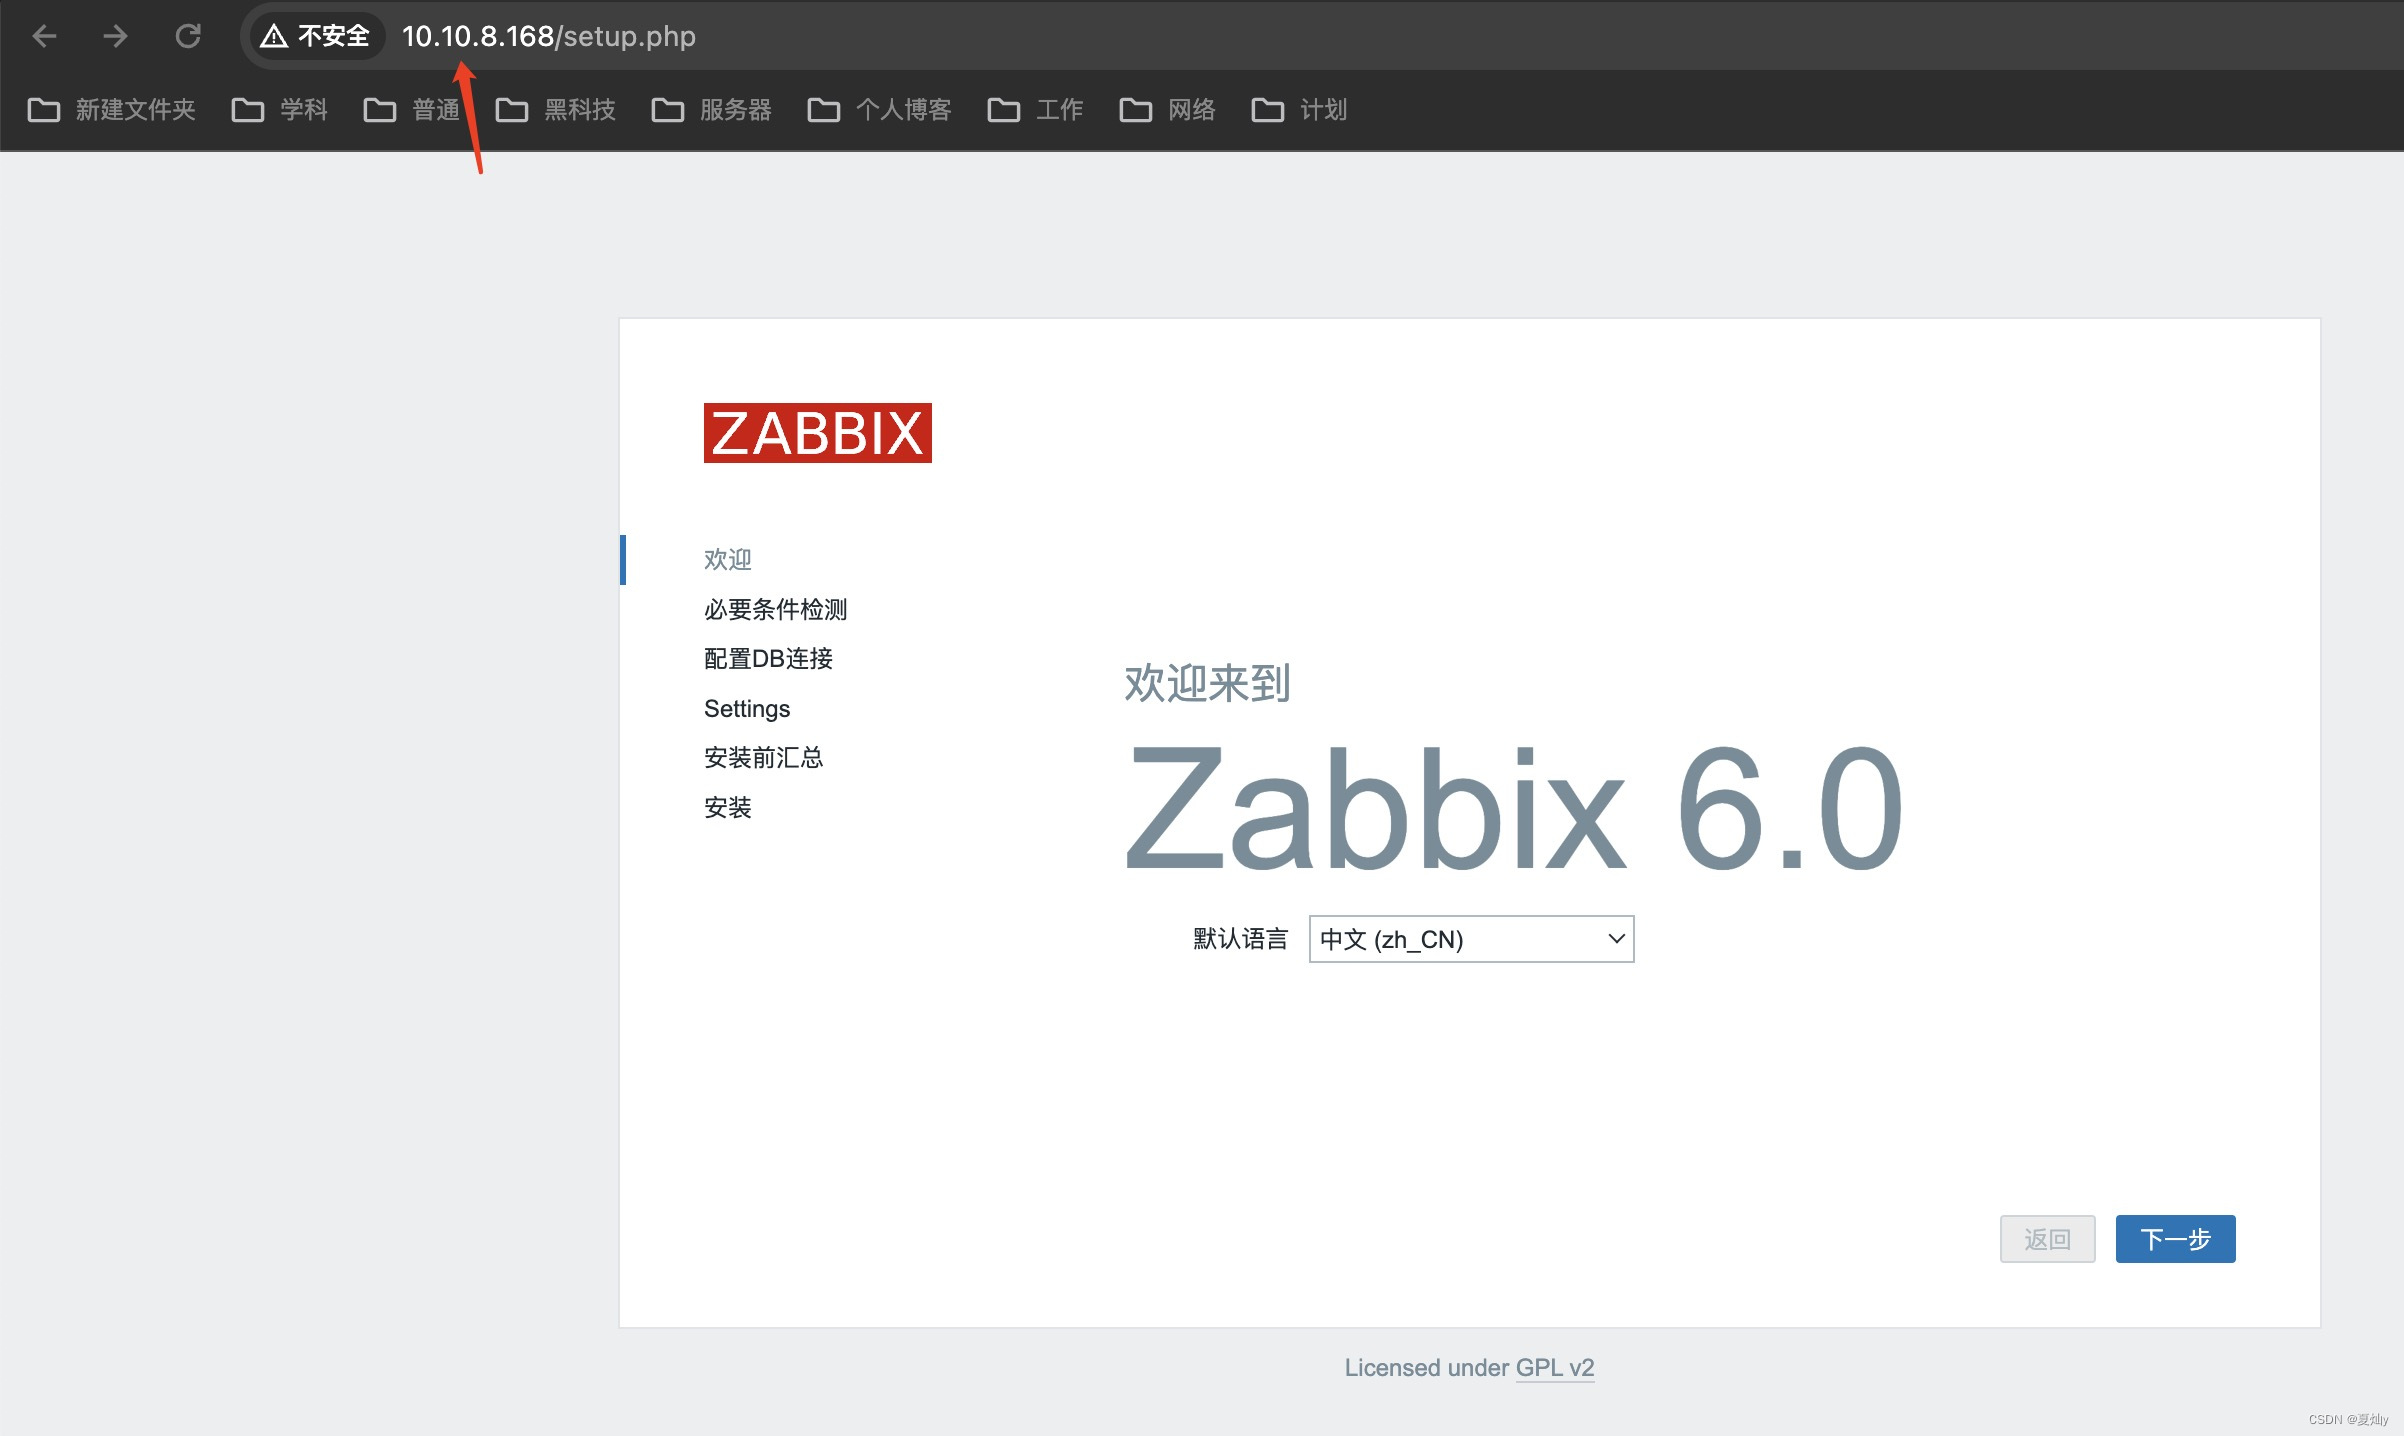Click the browser back arrow
2404x1436 pixels.
pyautogui.click(x=44, y=36)
